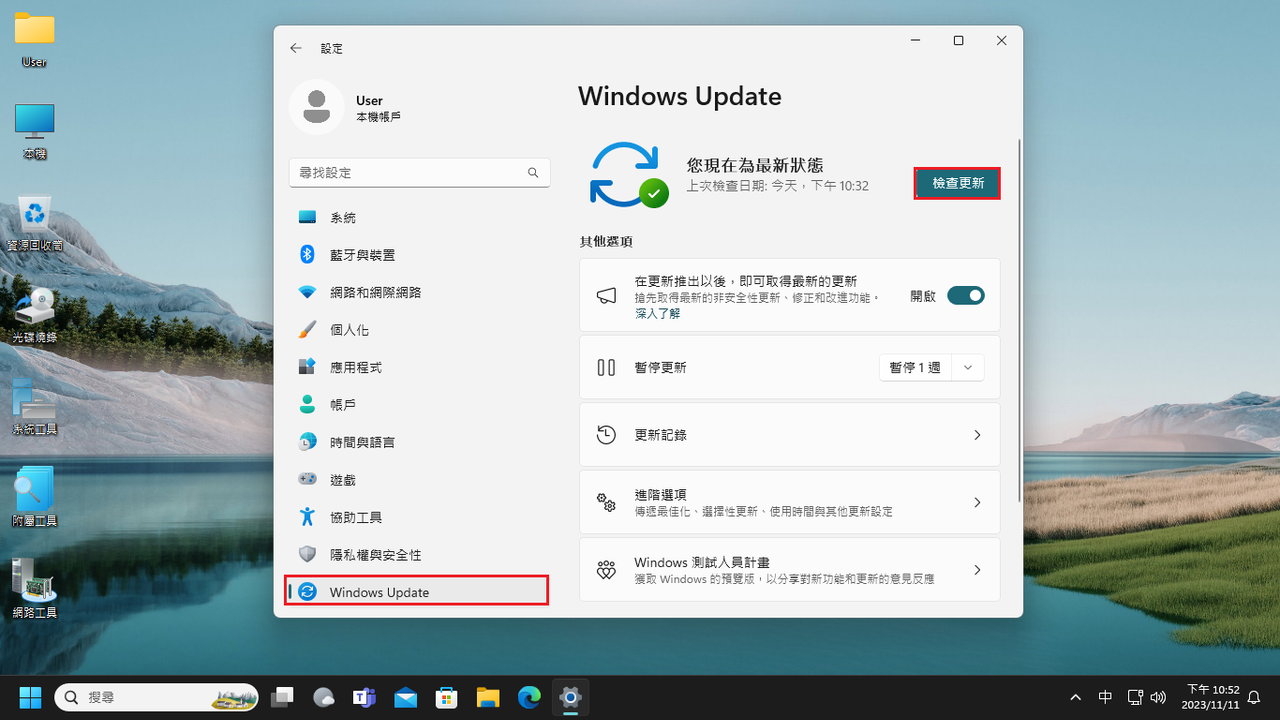Launch Microsoft Edge from the taskbar
This screenshot has height=720, width=1280.
point(529,697)
